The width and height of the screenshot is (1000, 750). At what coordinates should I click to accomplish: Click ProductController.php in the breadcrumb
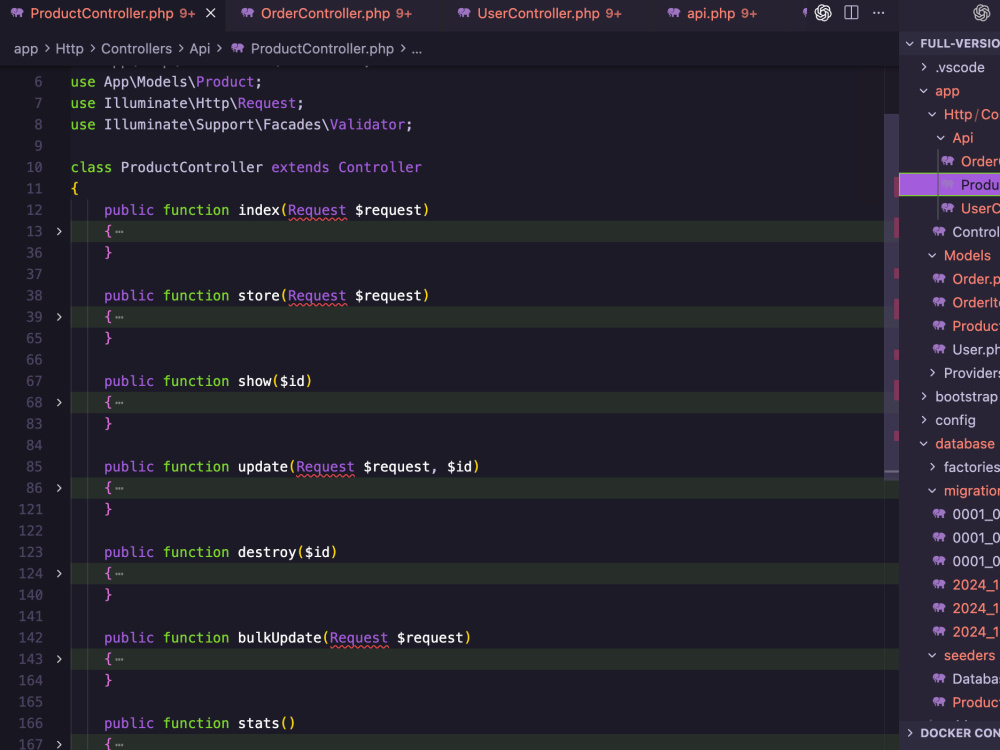322,49
